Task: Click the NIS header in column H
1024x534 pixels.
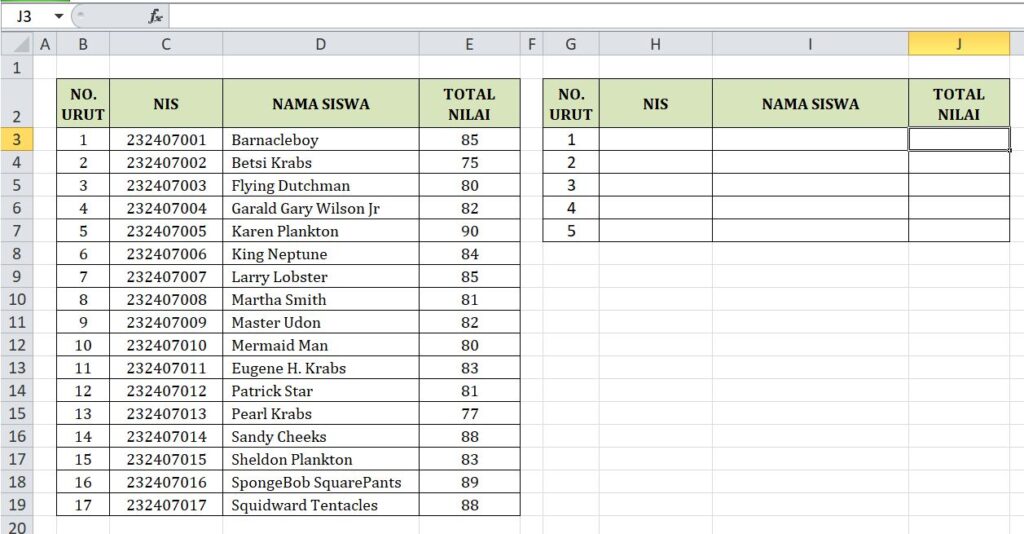Action: pyautogui.click(x=655, y=103)
